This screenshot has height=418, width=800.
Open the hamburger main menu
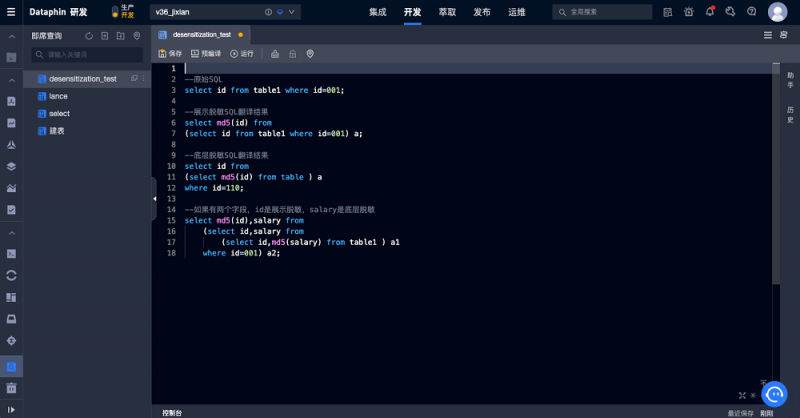coord(12,12)
